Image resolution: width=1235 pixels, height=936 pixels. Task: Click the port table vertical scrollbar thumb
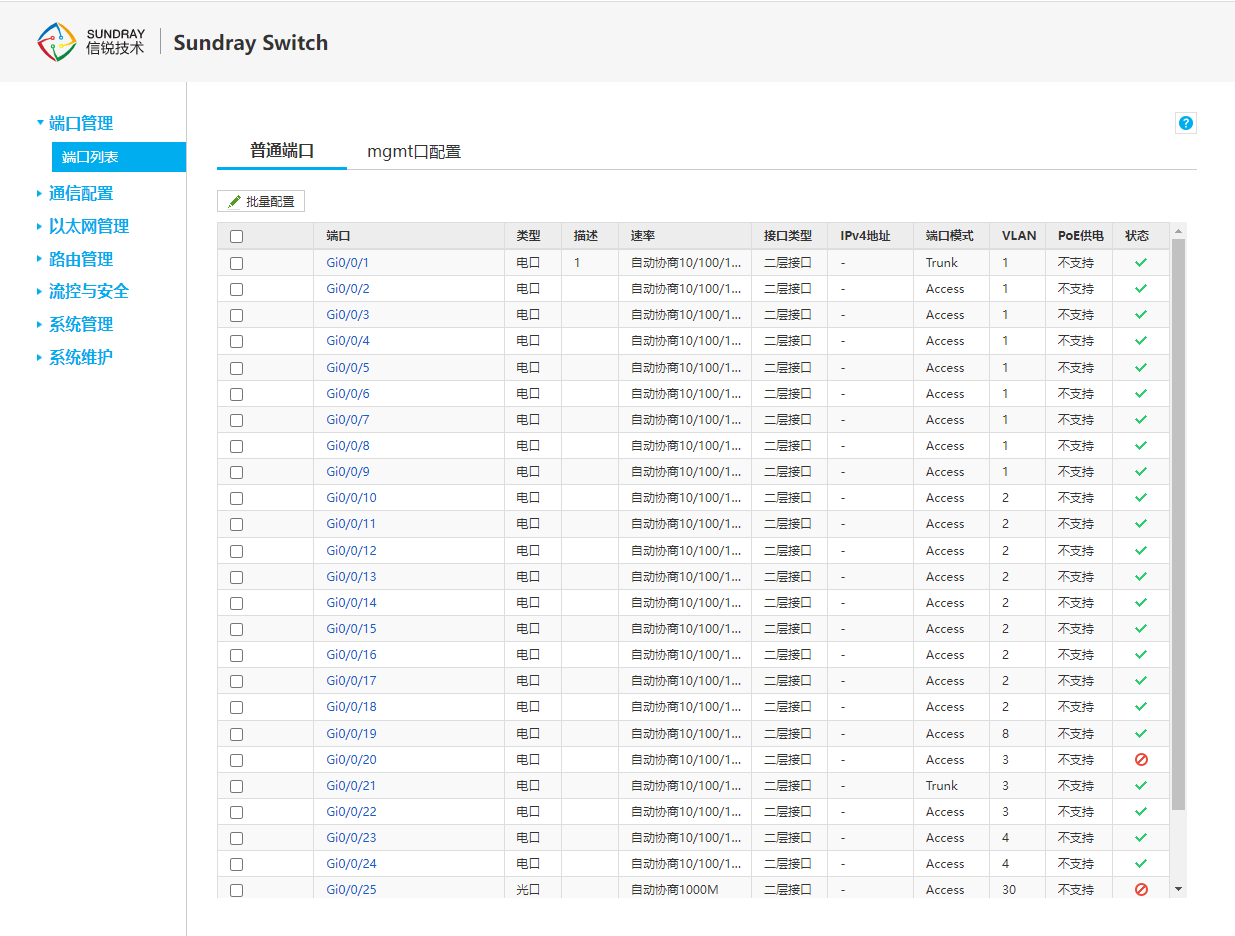(x=1178, y=520)
